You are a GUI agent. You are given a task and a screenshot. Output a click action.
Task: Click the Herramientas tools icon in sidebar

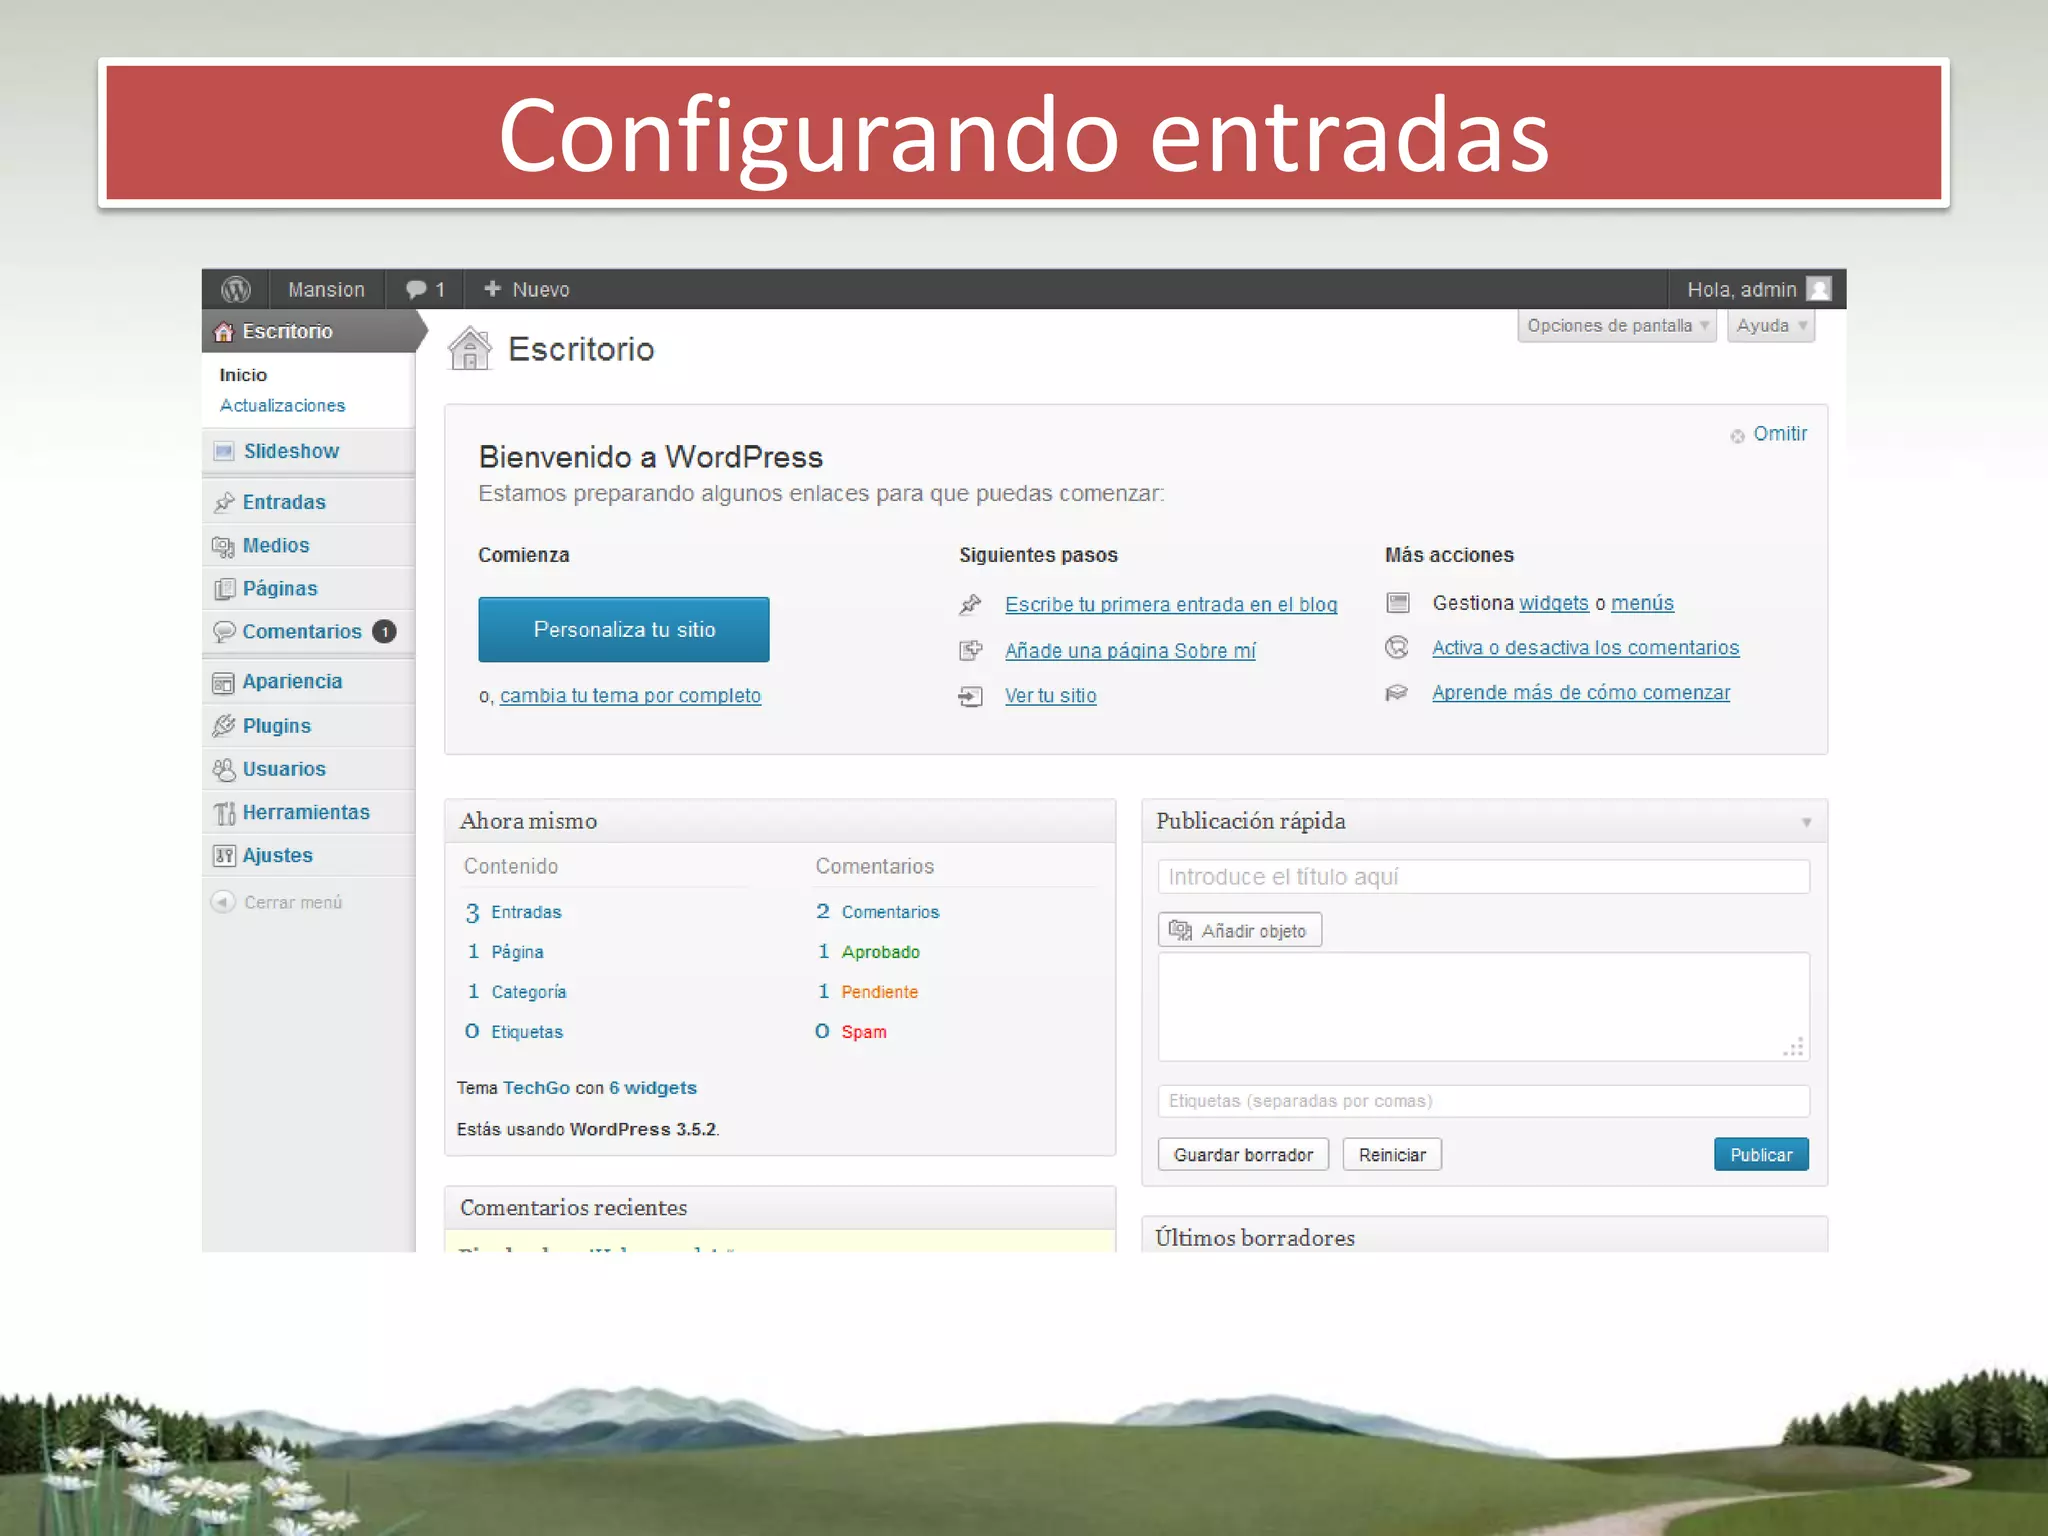(x=224, y=813)
